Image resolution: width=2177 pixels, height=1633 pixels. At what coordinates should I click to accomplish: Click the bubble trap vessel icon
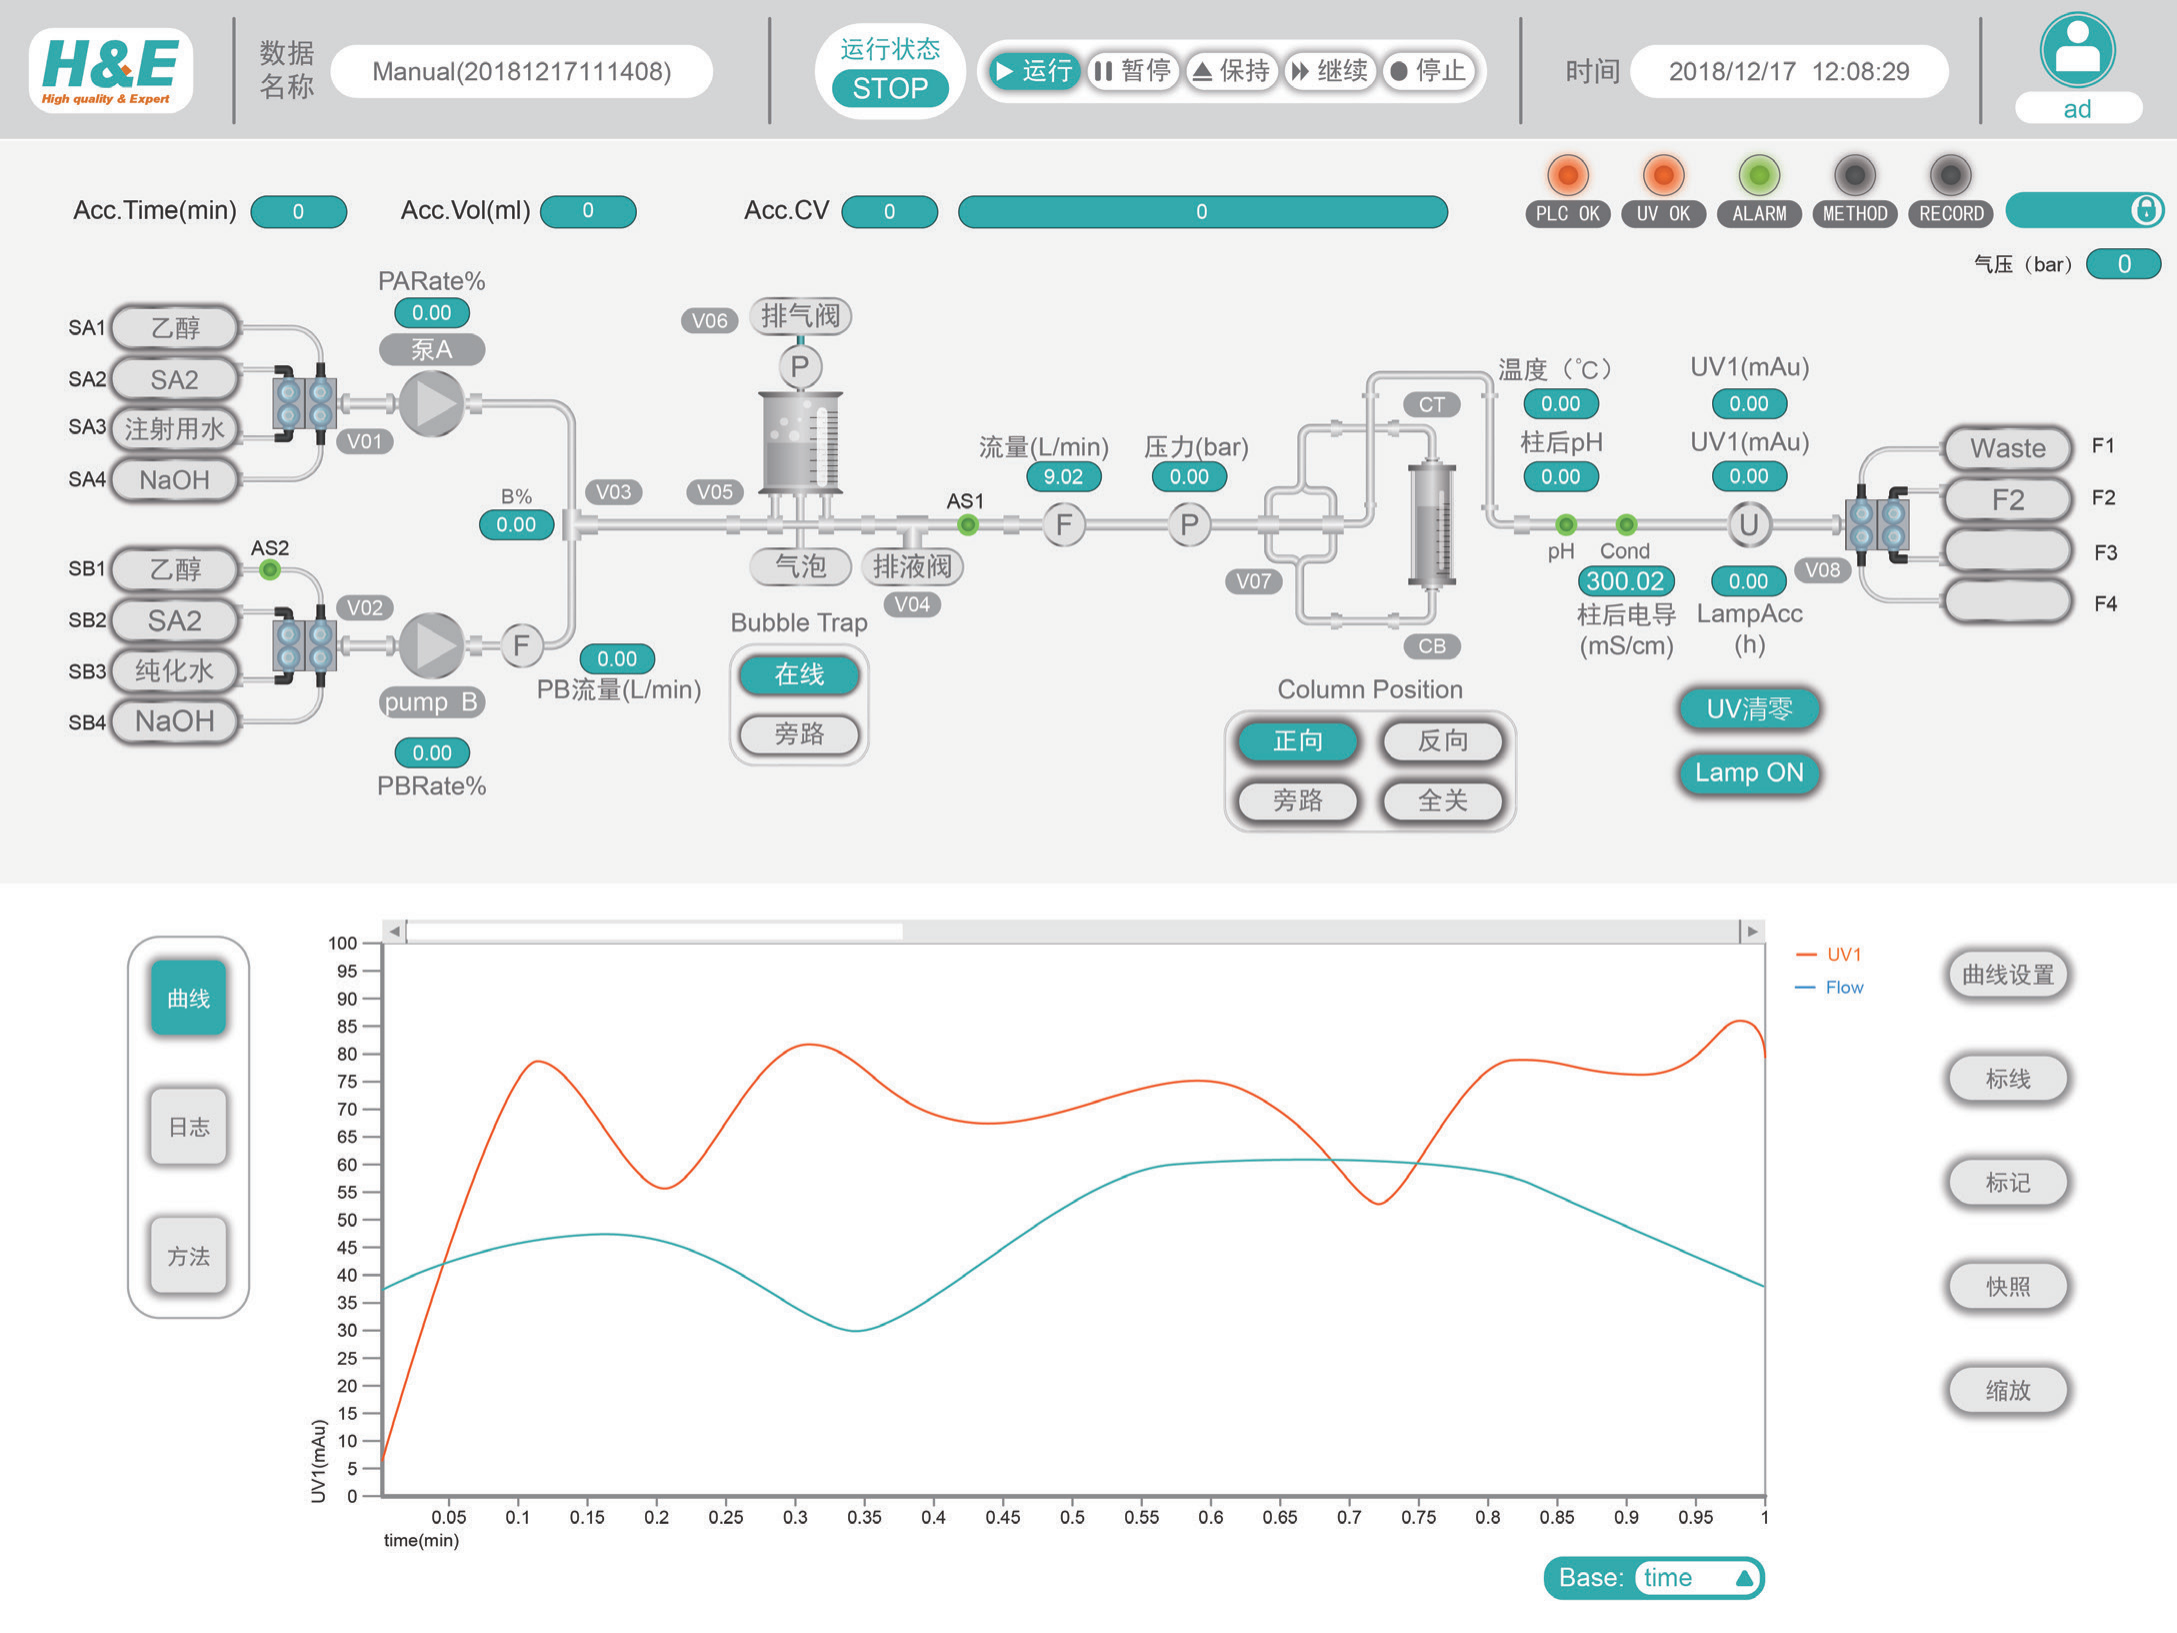click(800, 440)
